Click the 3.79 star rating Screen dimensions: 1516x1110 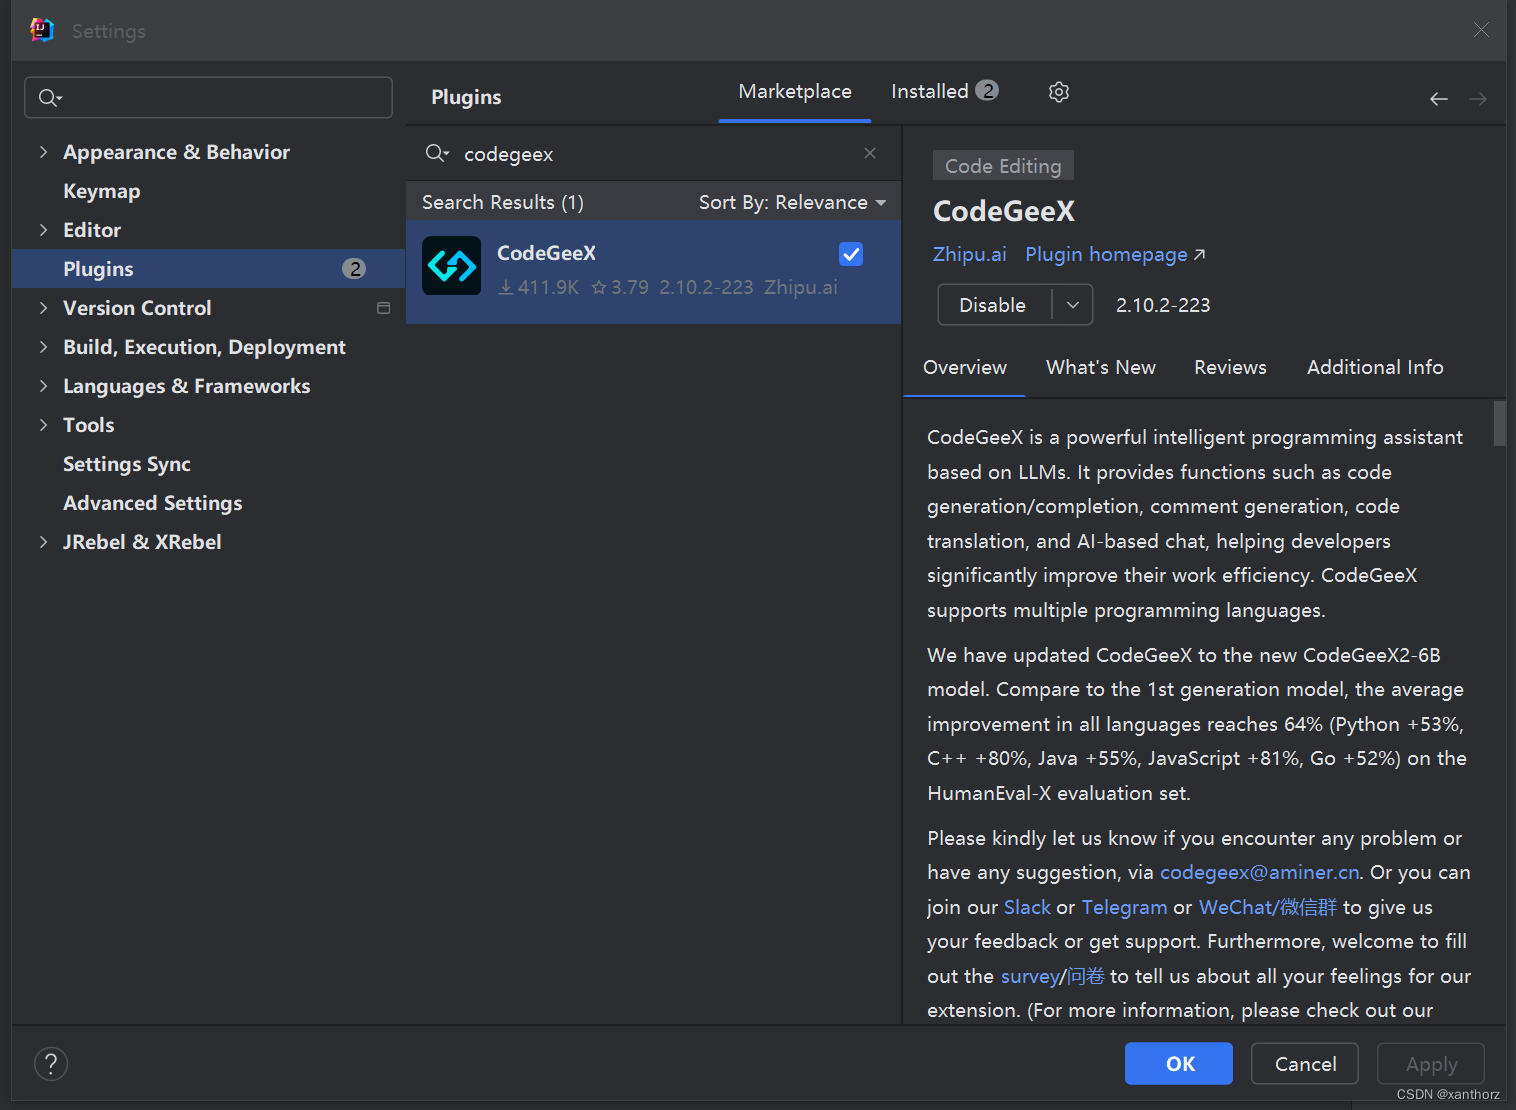point(620,287)
